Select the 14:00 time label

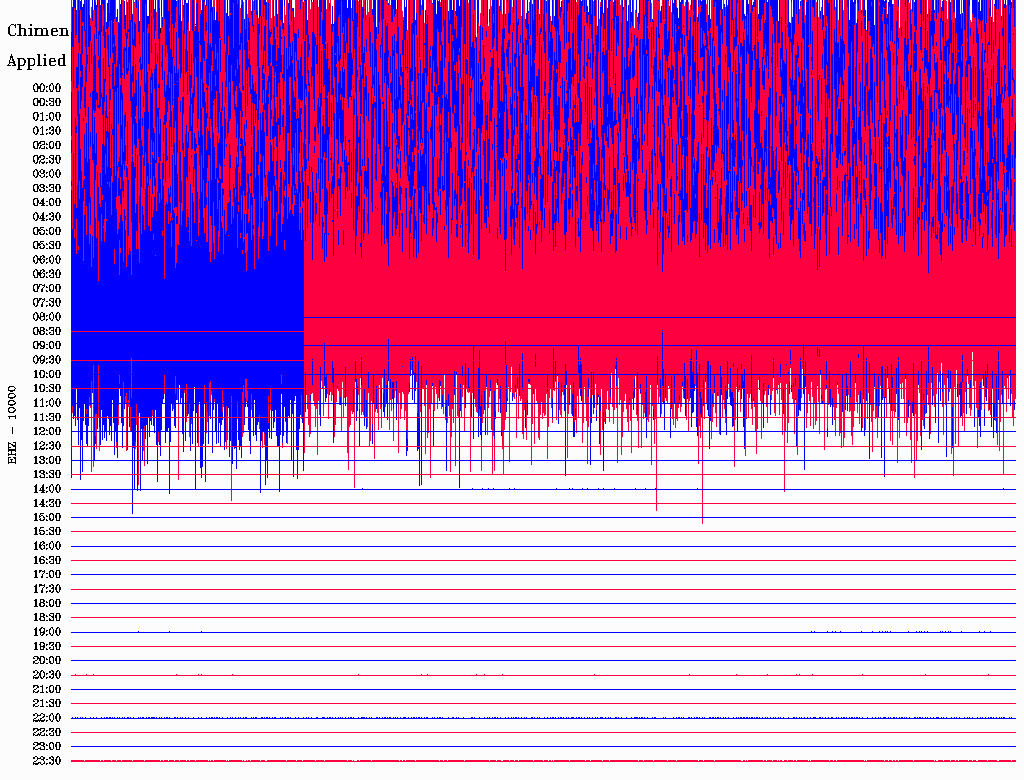(x=47, y=489)
